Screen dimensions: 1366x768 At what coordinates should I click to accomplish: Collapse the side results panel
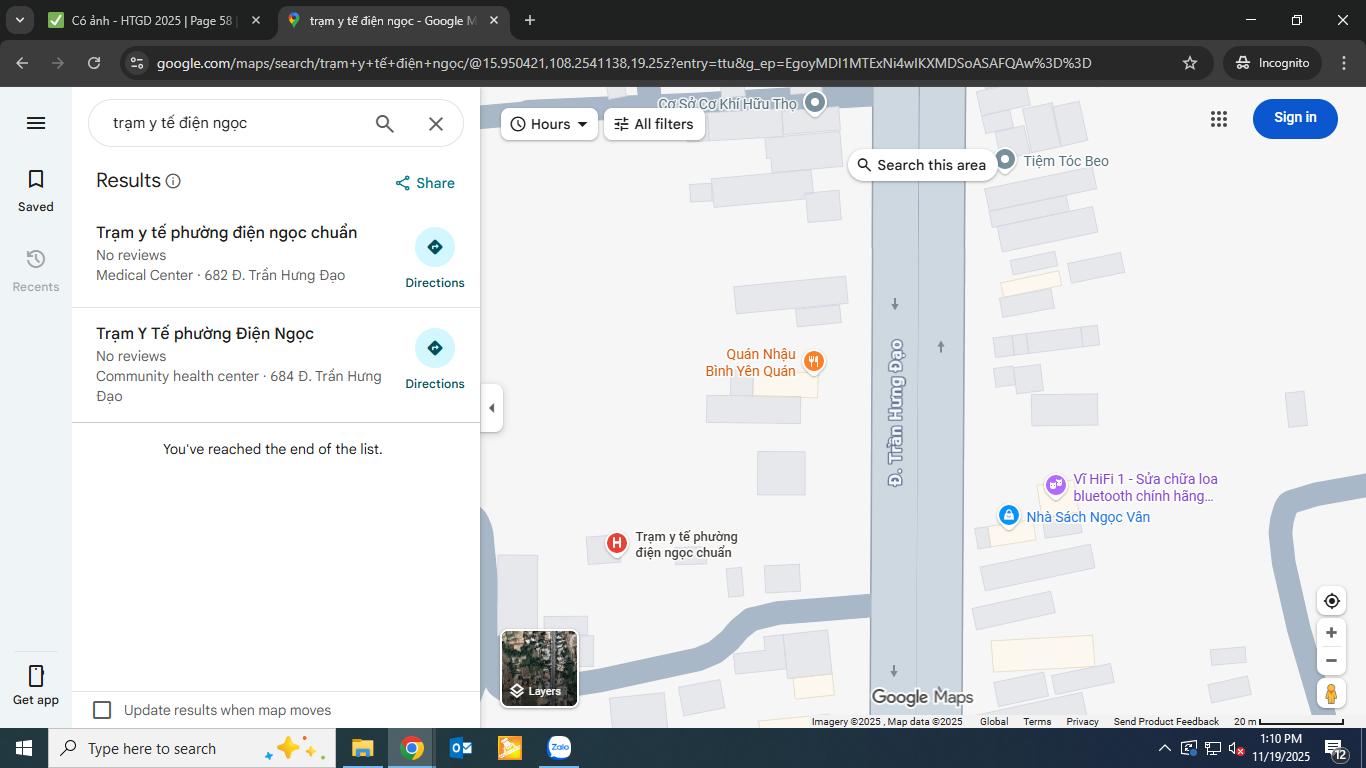(x=491, y=408)
